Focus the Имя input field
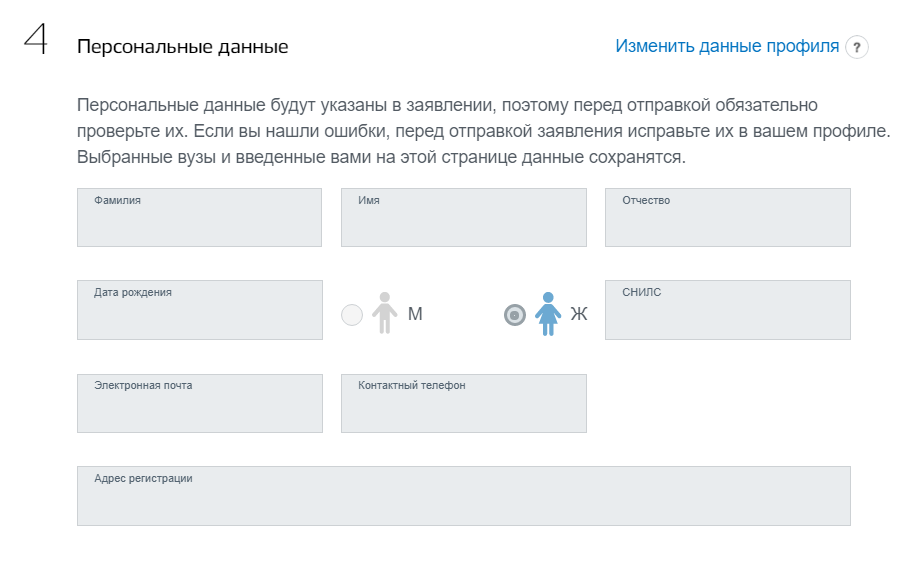The image size is (923, 568). pyautogui.click(x=464, y=217)
